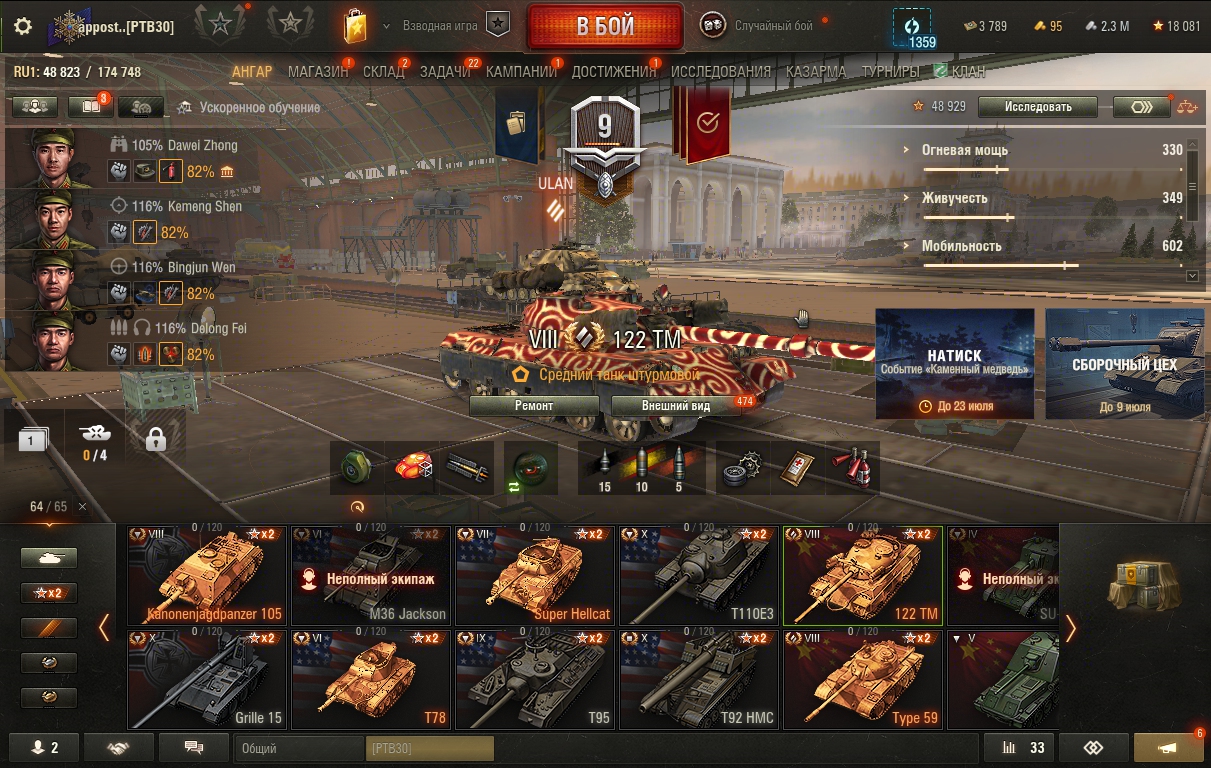The image size is (1211, 768).
Task: Toggle Ускоренное обучение crew training
Action: coord(248,107)
